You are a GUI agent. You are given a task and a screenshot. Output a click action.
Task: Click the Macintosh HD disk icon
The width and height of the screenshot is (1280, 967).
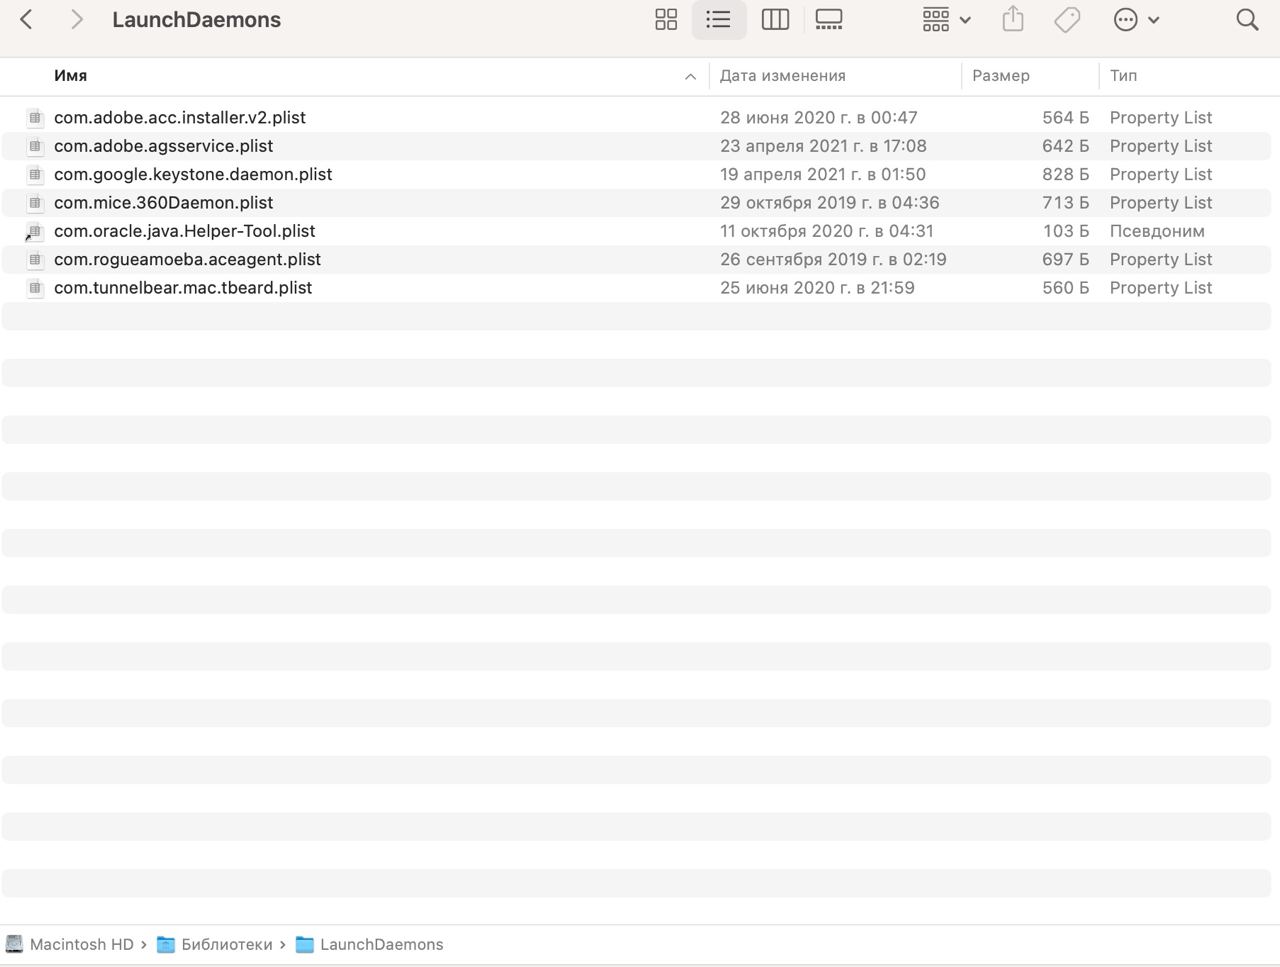pyautogui.click(x=14, y=944)
